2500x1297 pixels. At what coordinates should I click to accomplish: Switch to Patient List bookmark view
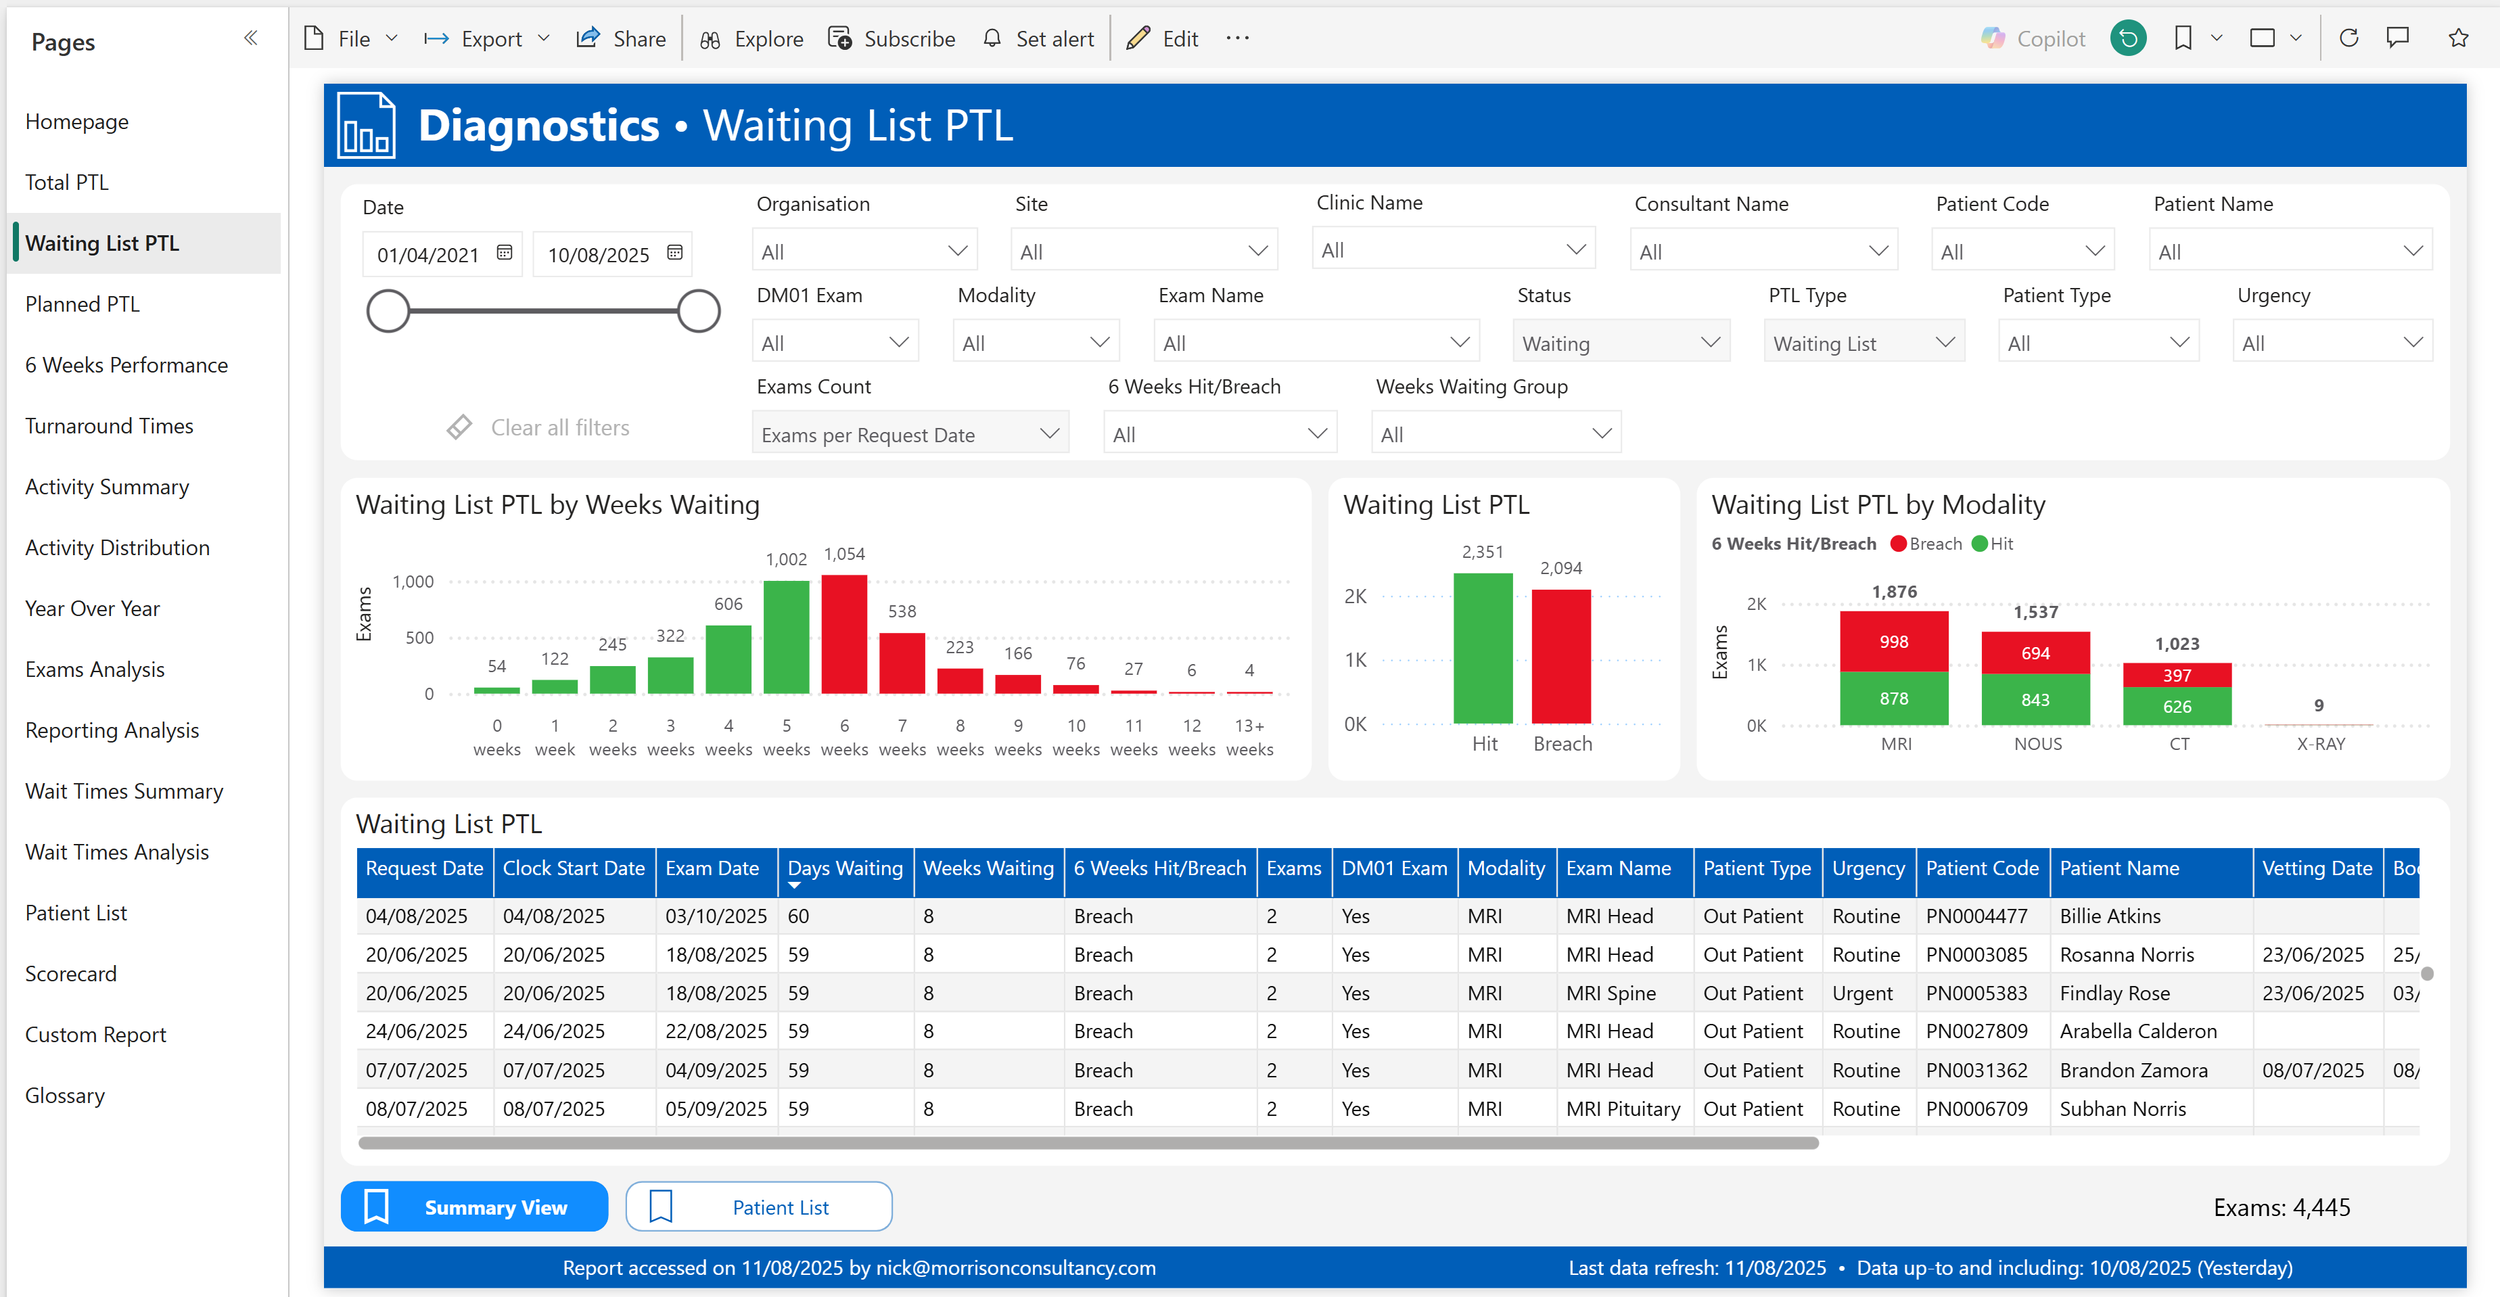click(x=759, y=1207)
